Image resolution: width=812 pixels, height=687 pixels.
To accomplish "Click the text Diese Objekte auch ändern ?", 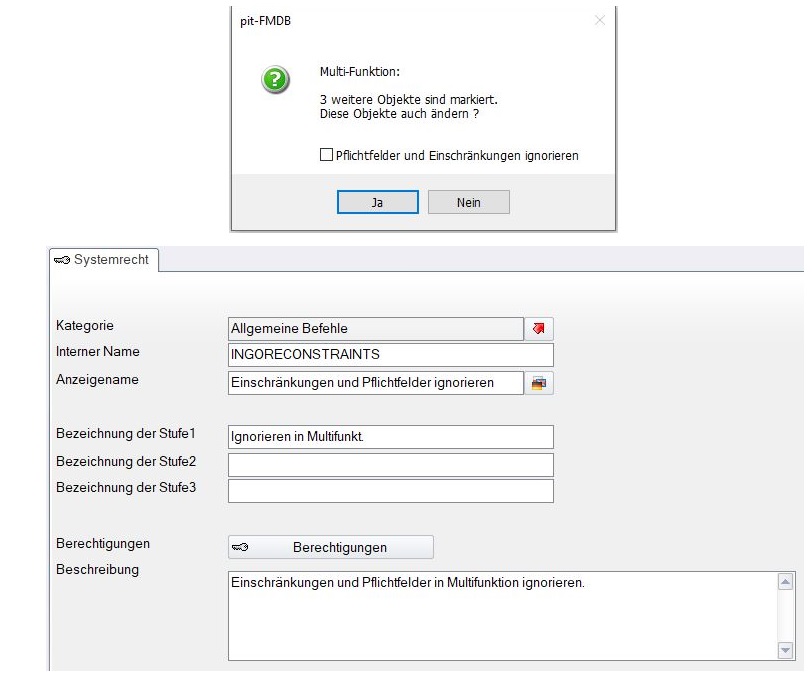I will pyautogui.click(x=399, y=114).
